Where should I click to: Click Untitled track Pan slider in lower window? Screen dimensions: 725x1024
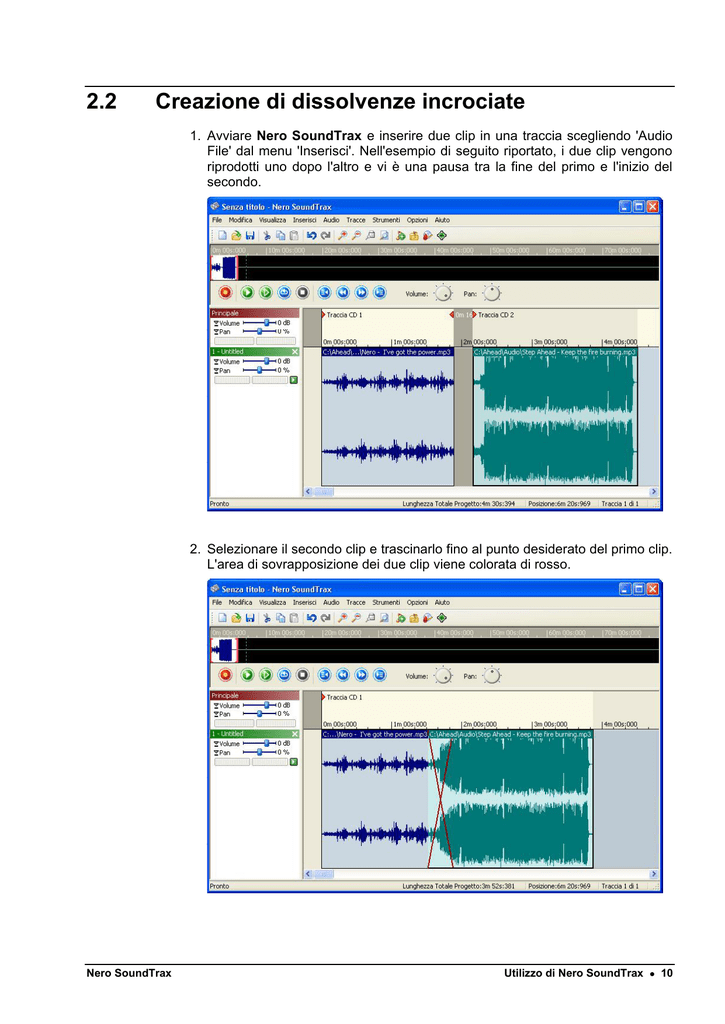(x=259, y=752)
